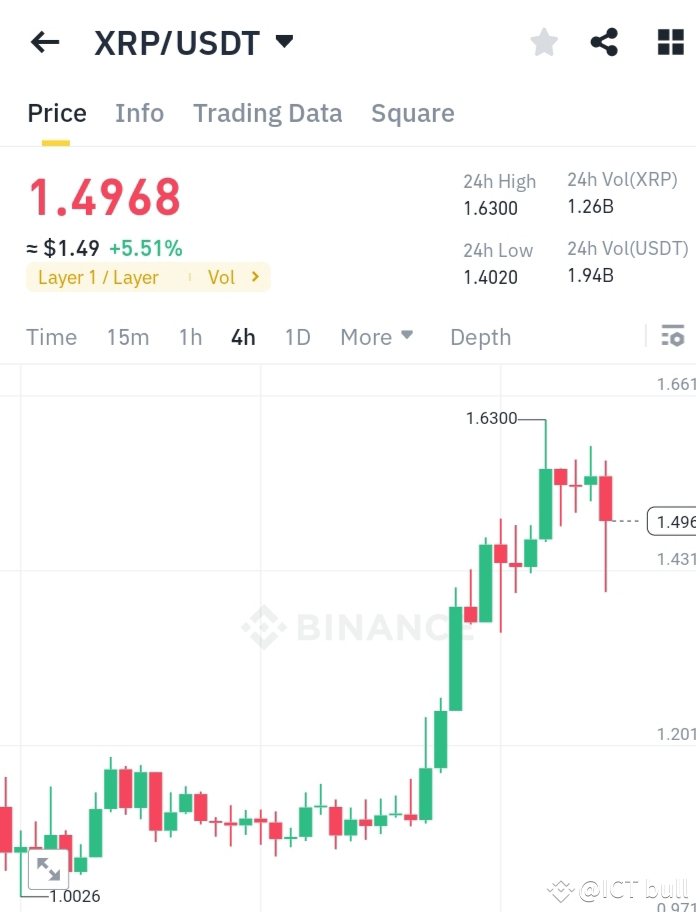Open the Square tab
Viewport: 696px width, 912px height.
click(413, 113)
